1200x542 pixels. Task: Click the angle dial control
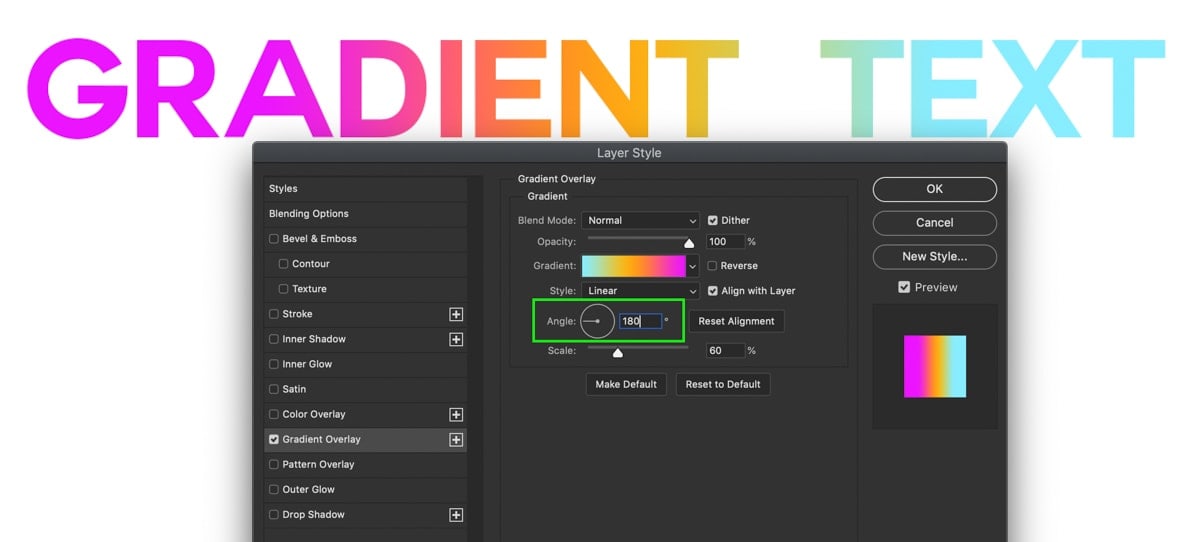[597, 321]
